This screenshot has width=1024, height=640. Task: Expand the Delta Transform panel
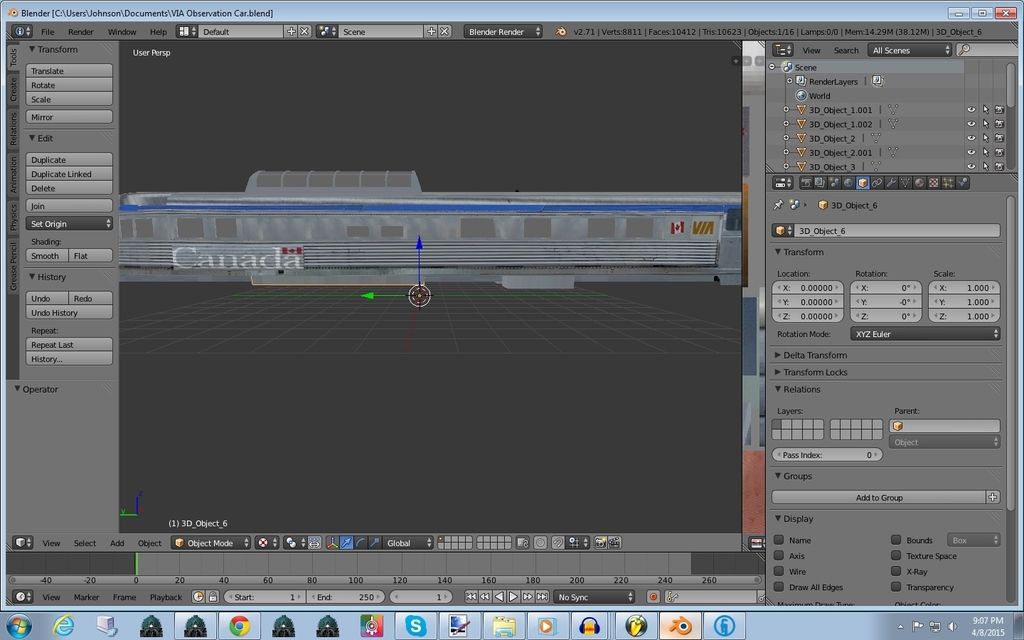point(814,355)
